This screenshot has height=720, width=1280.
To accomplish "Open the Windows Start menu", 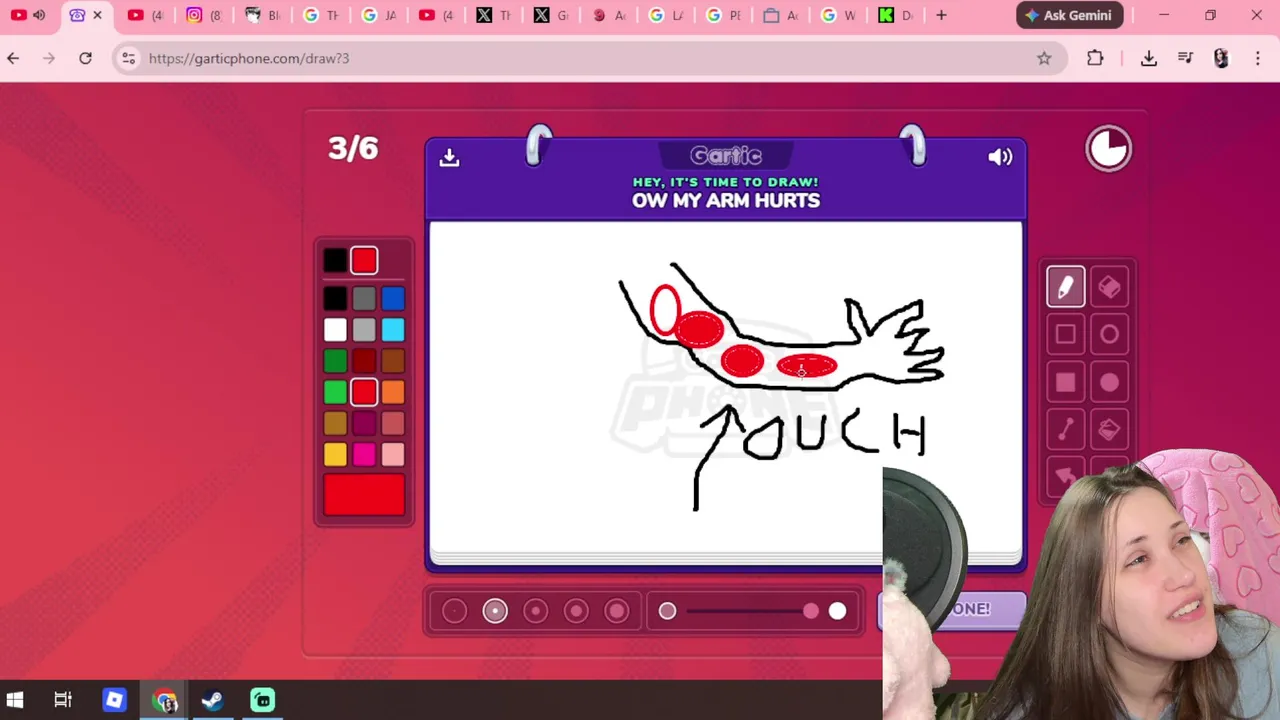I will coord(15,700).
